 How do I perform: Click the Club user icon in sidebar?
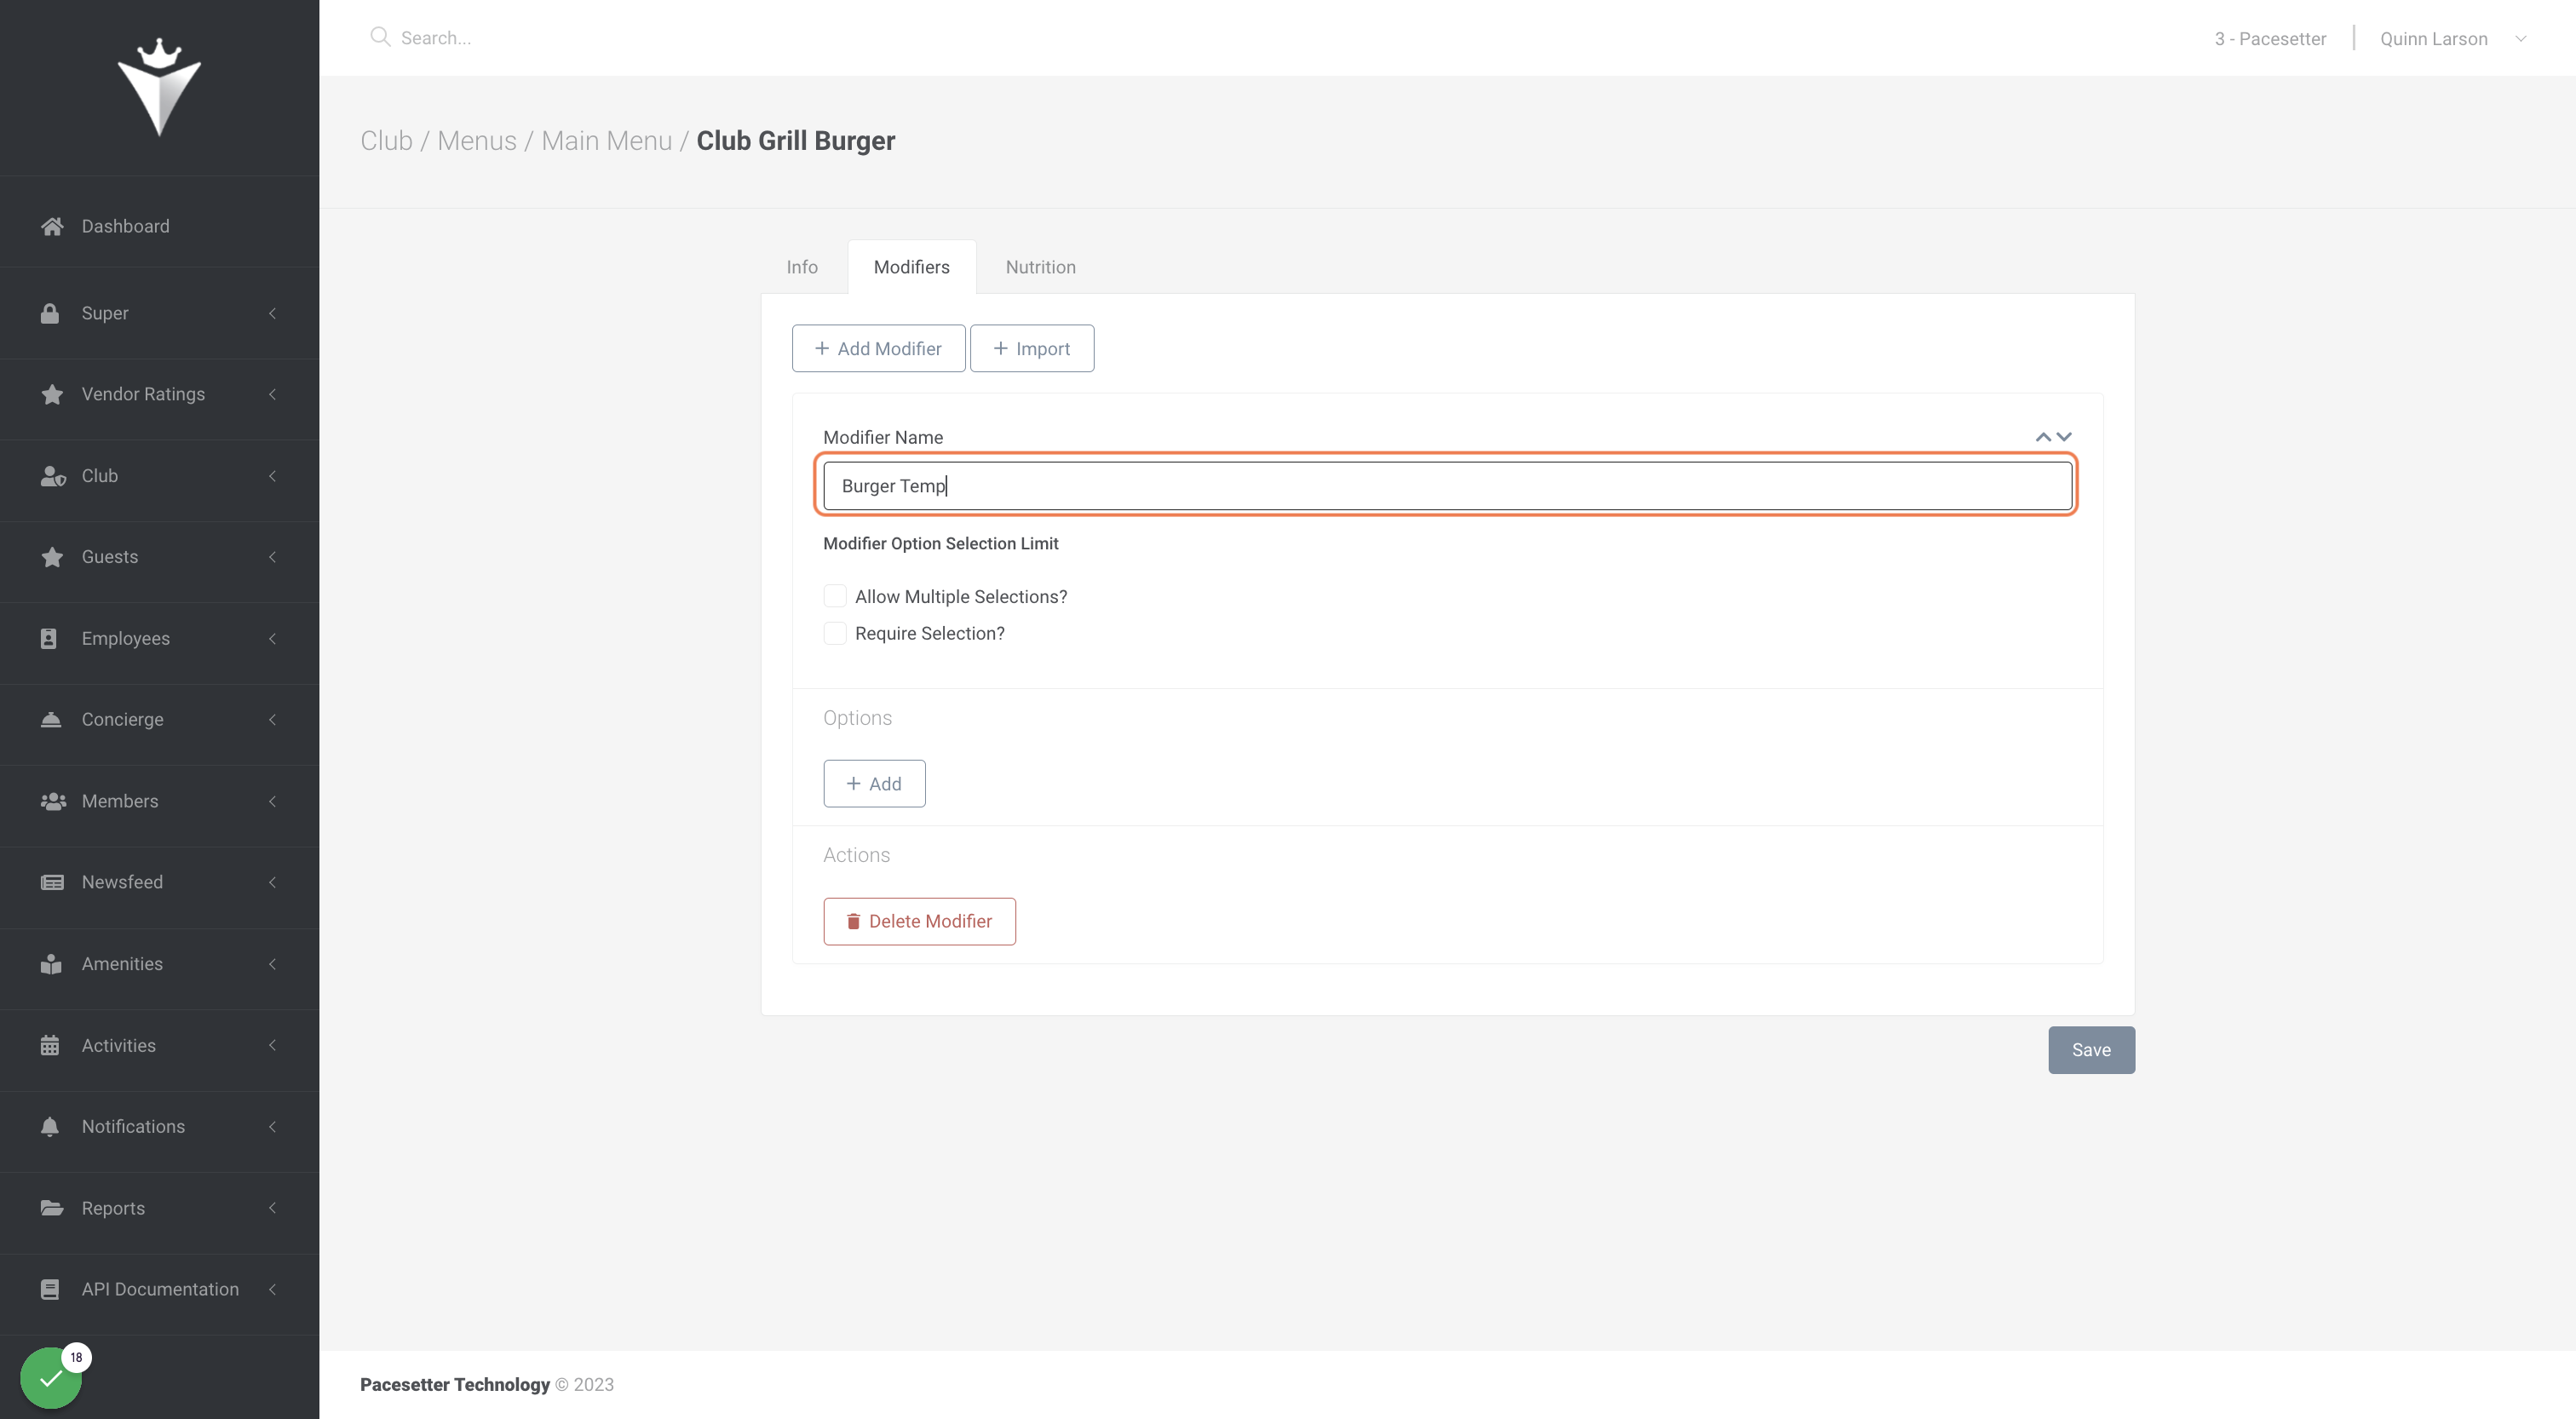pos(52,476)
